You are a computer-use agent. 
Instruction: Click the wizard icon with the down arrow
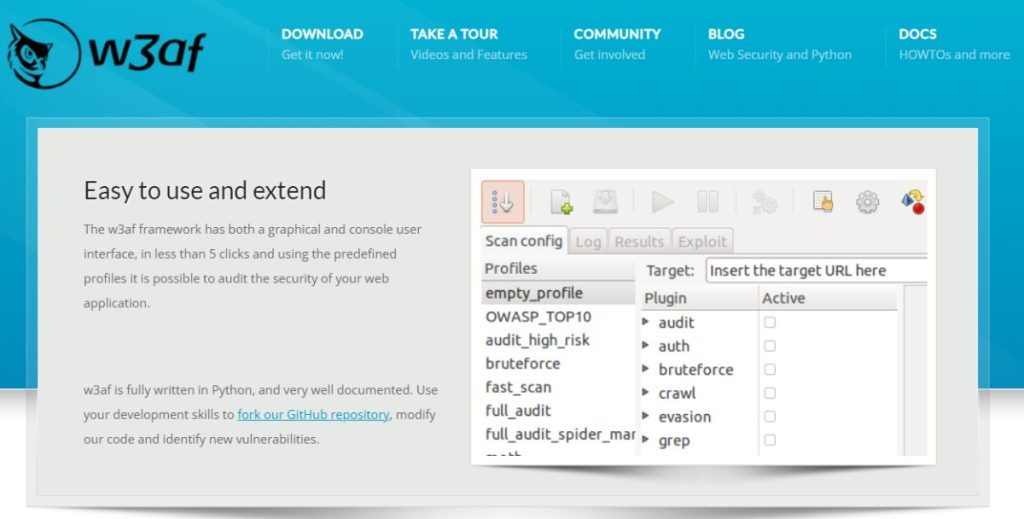point(503,202)
